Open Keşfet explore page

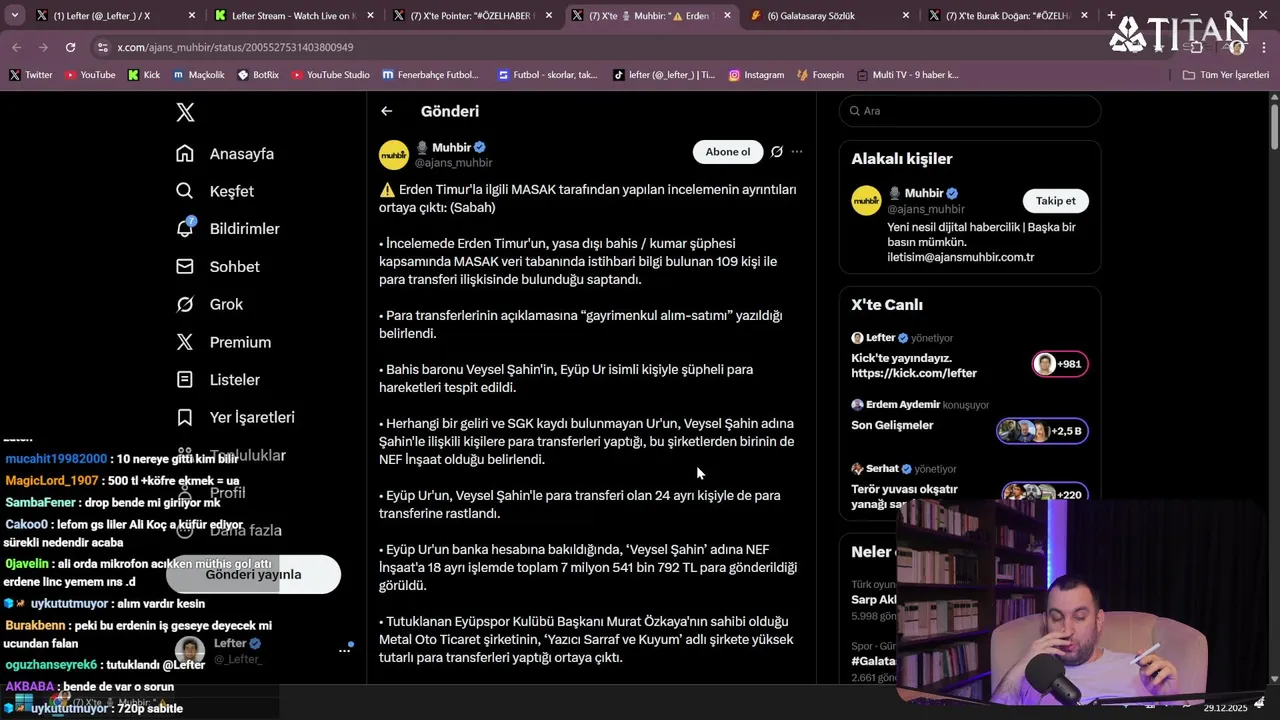215,191
